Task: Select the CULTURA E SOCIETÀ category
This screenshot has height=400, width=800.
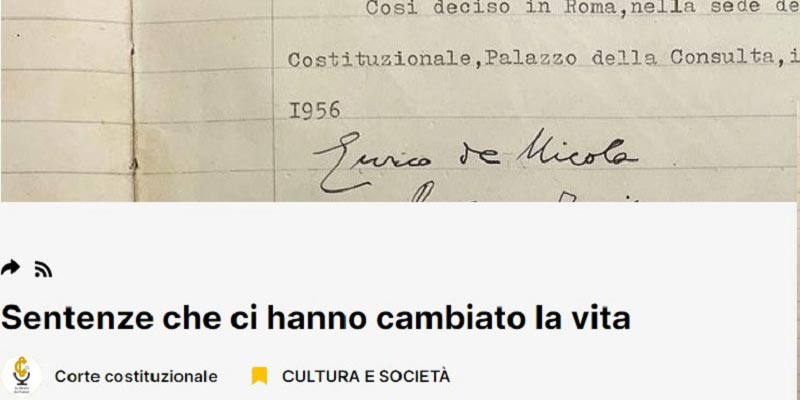Action: click(366, 377)
